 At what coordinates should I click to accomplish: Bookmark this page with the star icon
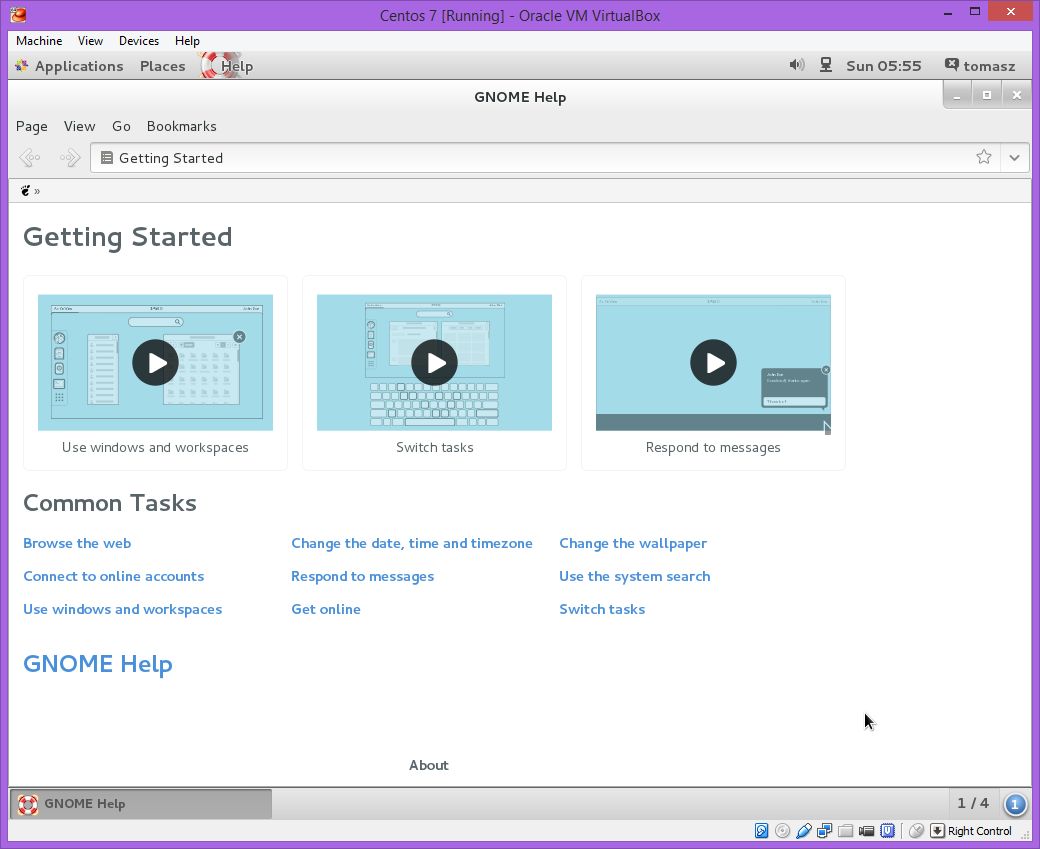pyautogui.click(x=984, y=157)
